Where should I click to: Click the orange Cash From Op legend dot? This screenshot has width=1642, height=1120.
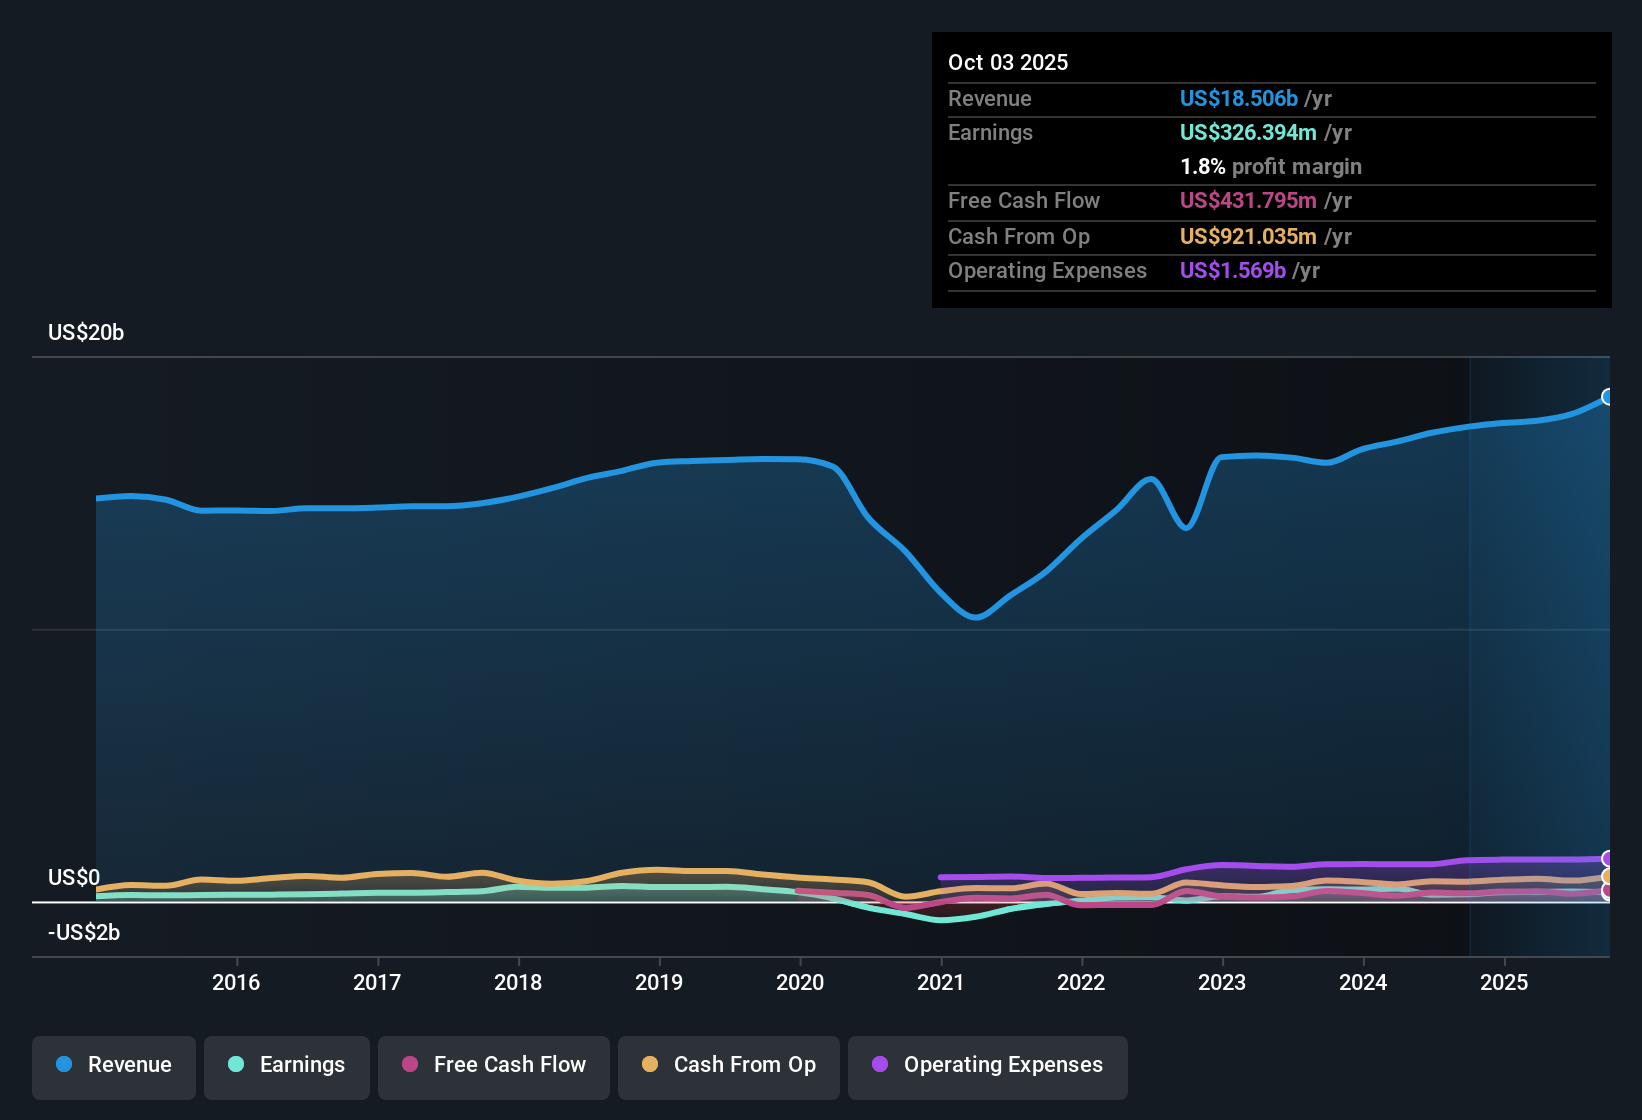click(650, 1065)
